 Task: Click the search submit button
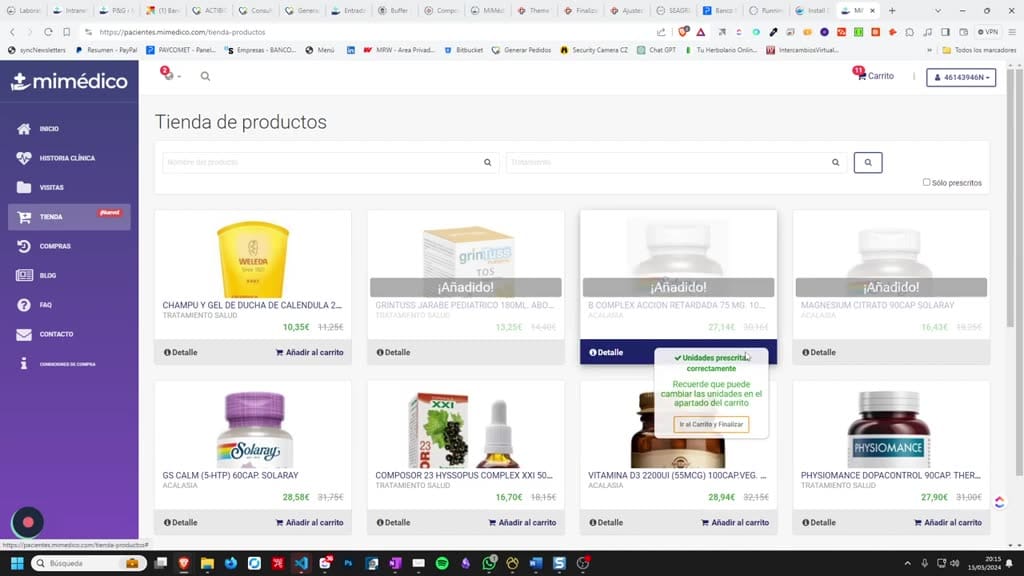coord(867,163)
